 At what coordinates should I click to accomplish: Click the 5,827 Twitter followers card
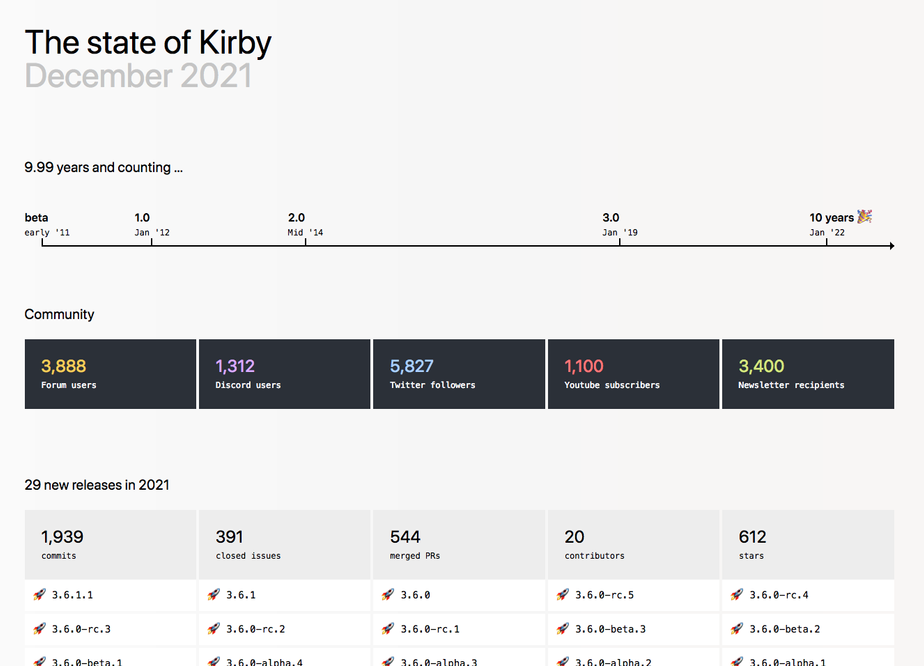tap(459, 374)
